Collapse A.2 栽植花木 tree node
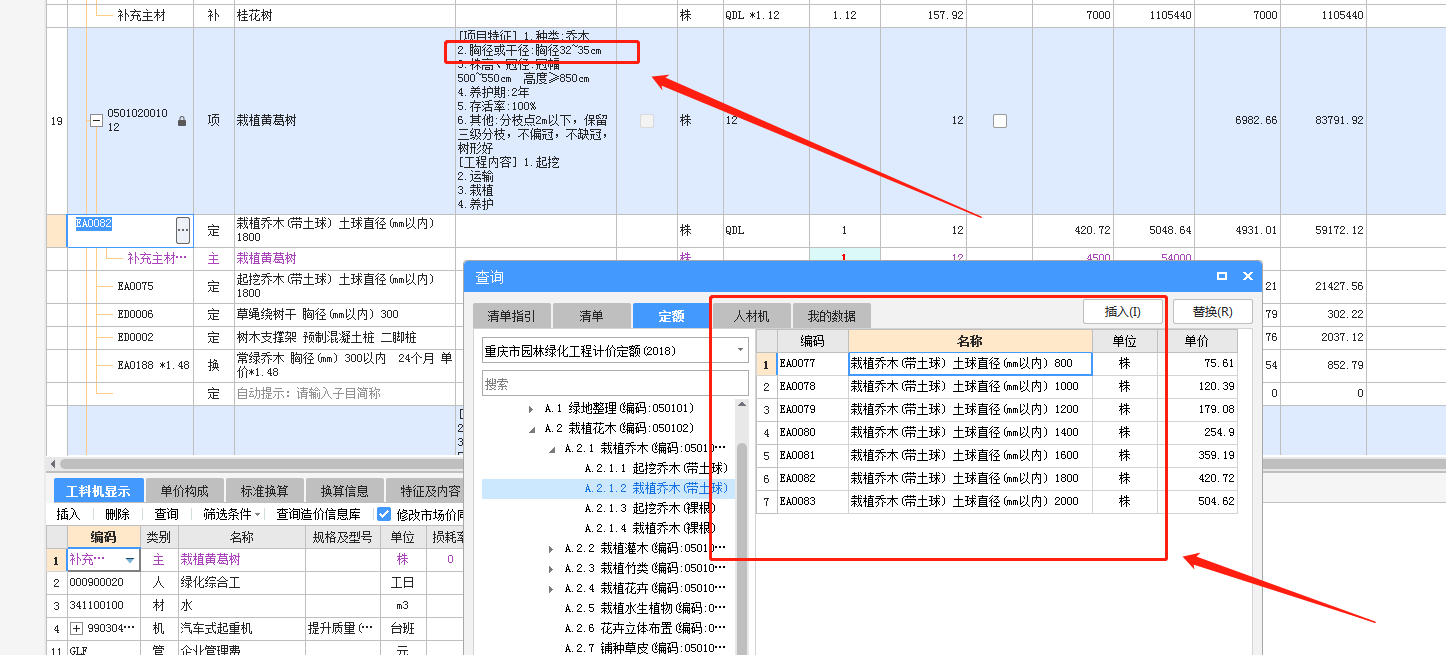The height and width of the screenshot is (655, 1446). pos(531,429)
